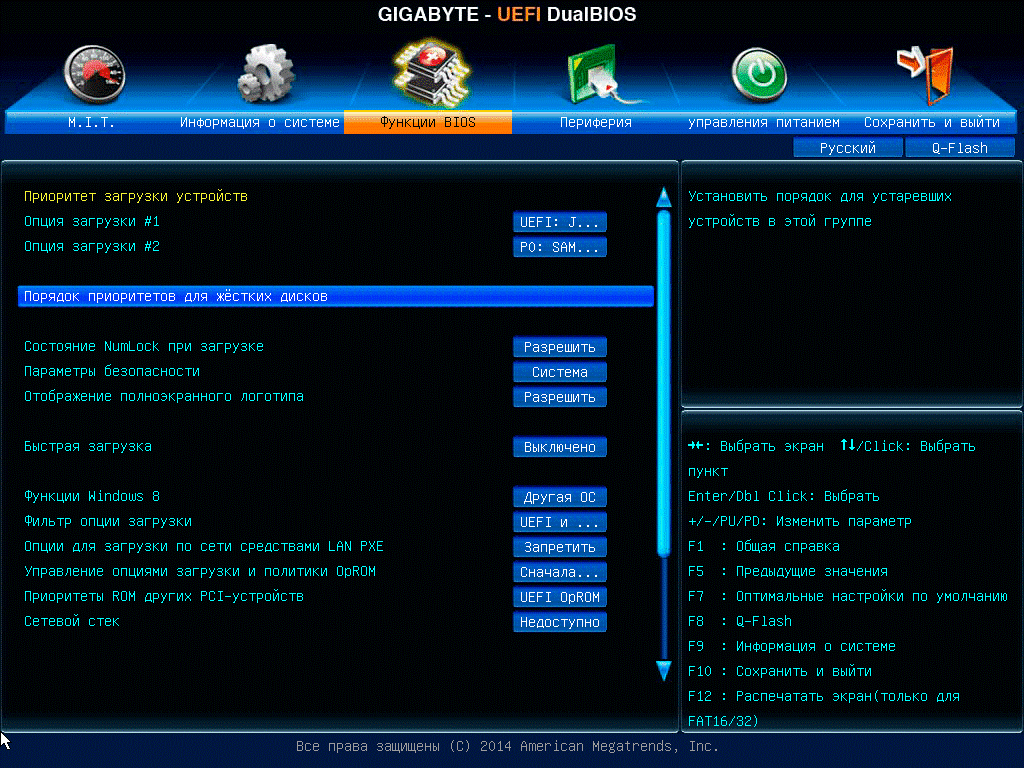Change PCI ROM priority value UEFI OpROM

point(560,597)
